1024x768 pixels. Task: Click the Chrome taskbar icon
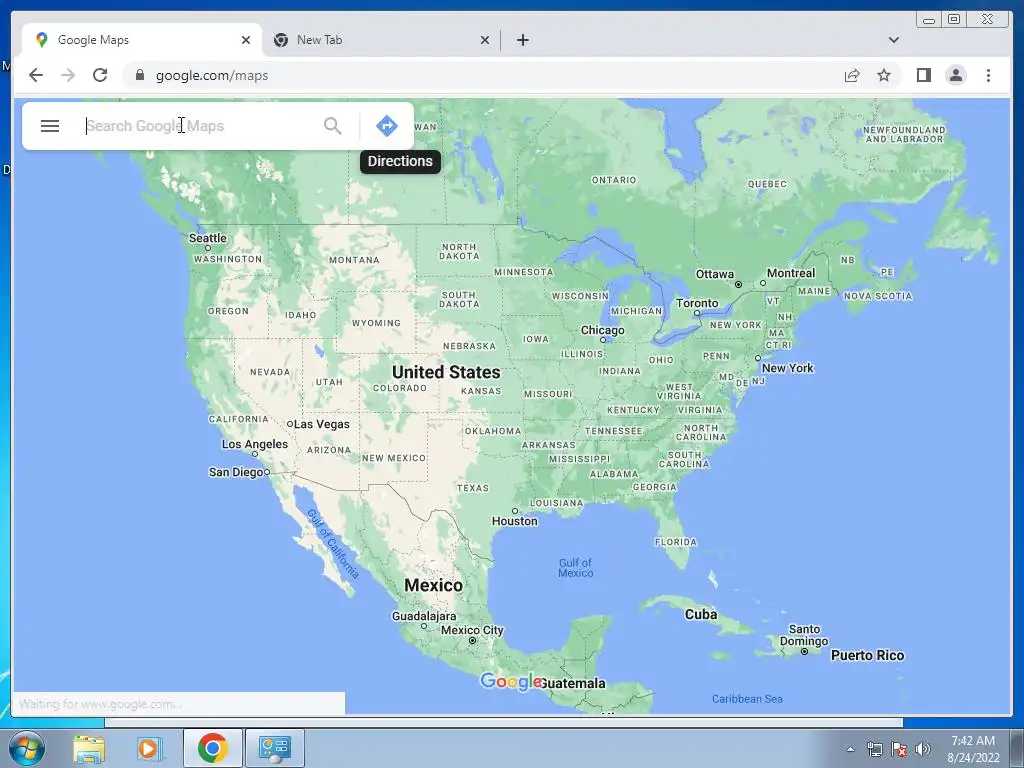point(212,748)
